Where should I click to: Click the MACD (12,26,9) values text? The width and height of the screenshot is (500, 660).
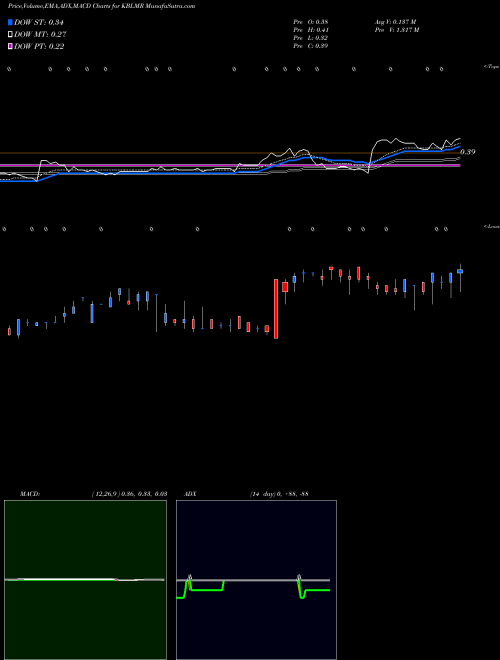[129, 494]
